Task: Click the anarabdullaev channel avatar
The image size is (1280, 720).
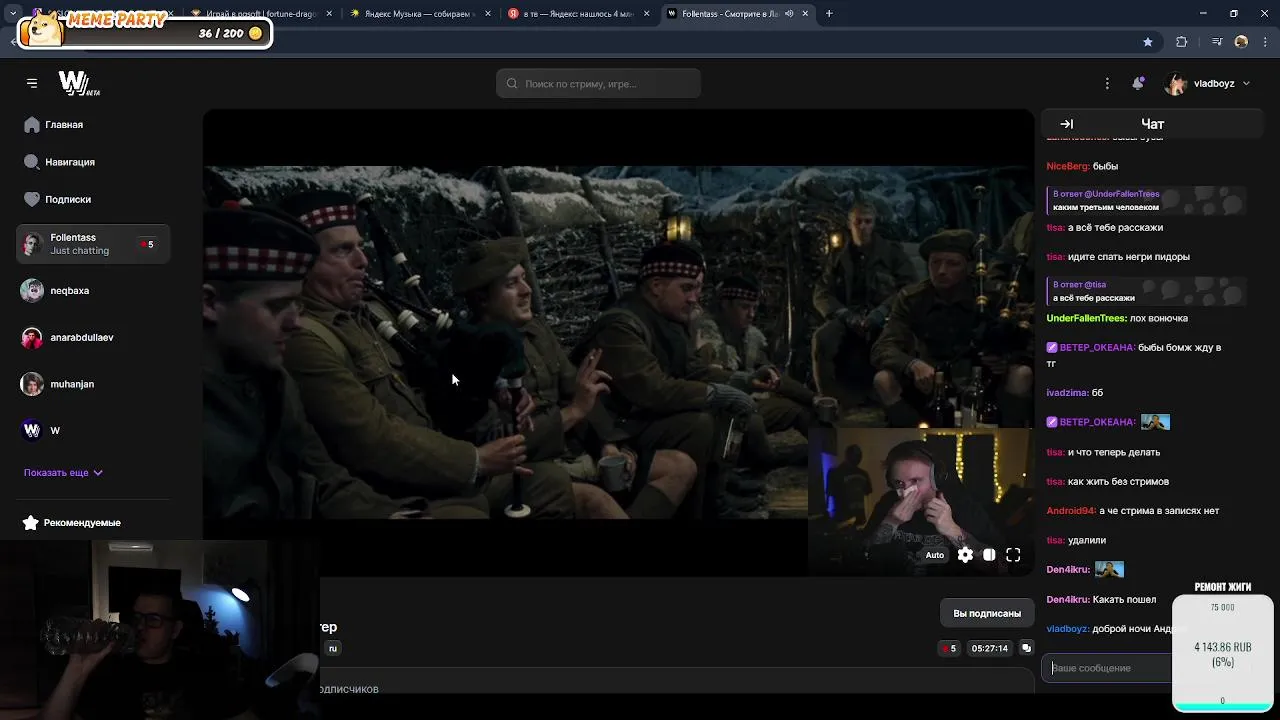Action: 32,338
